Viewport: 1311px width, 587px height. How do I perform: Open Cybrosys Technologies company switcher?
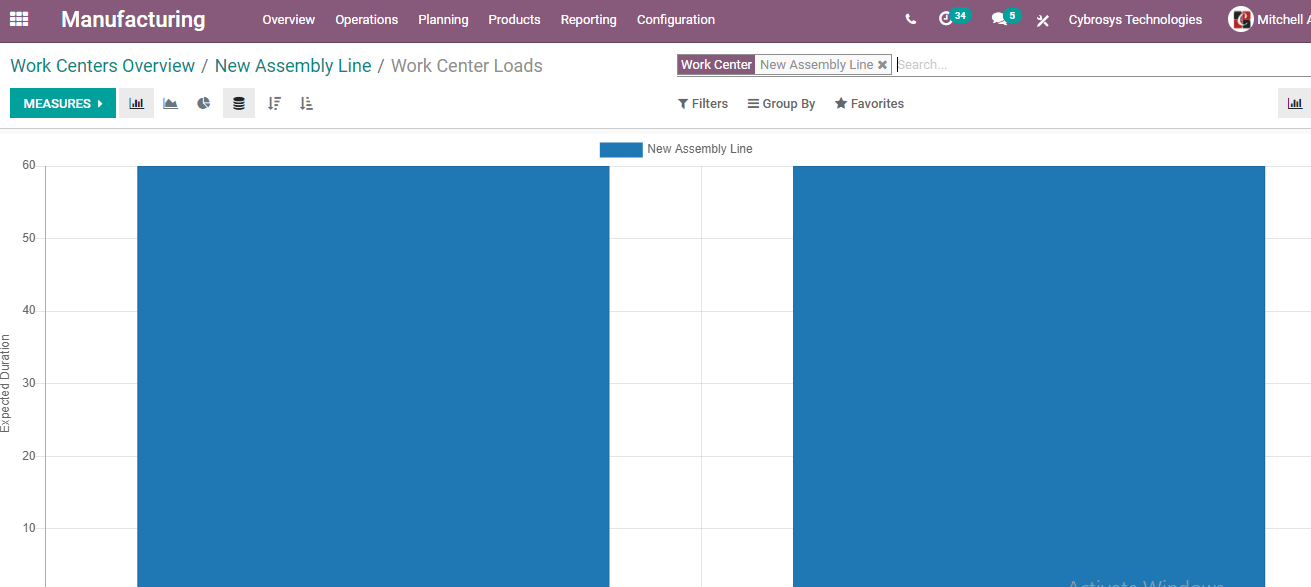tap(1135, 19)
